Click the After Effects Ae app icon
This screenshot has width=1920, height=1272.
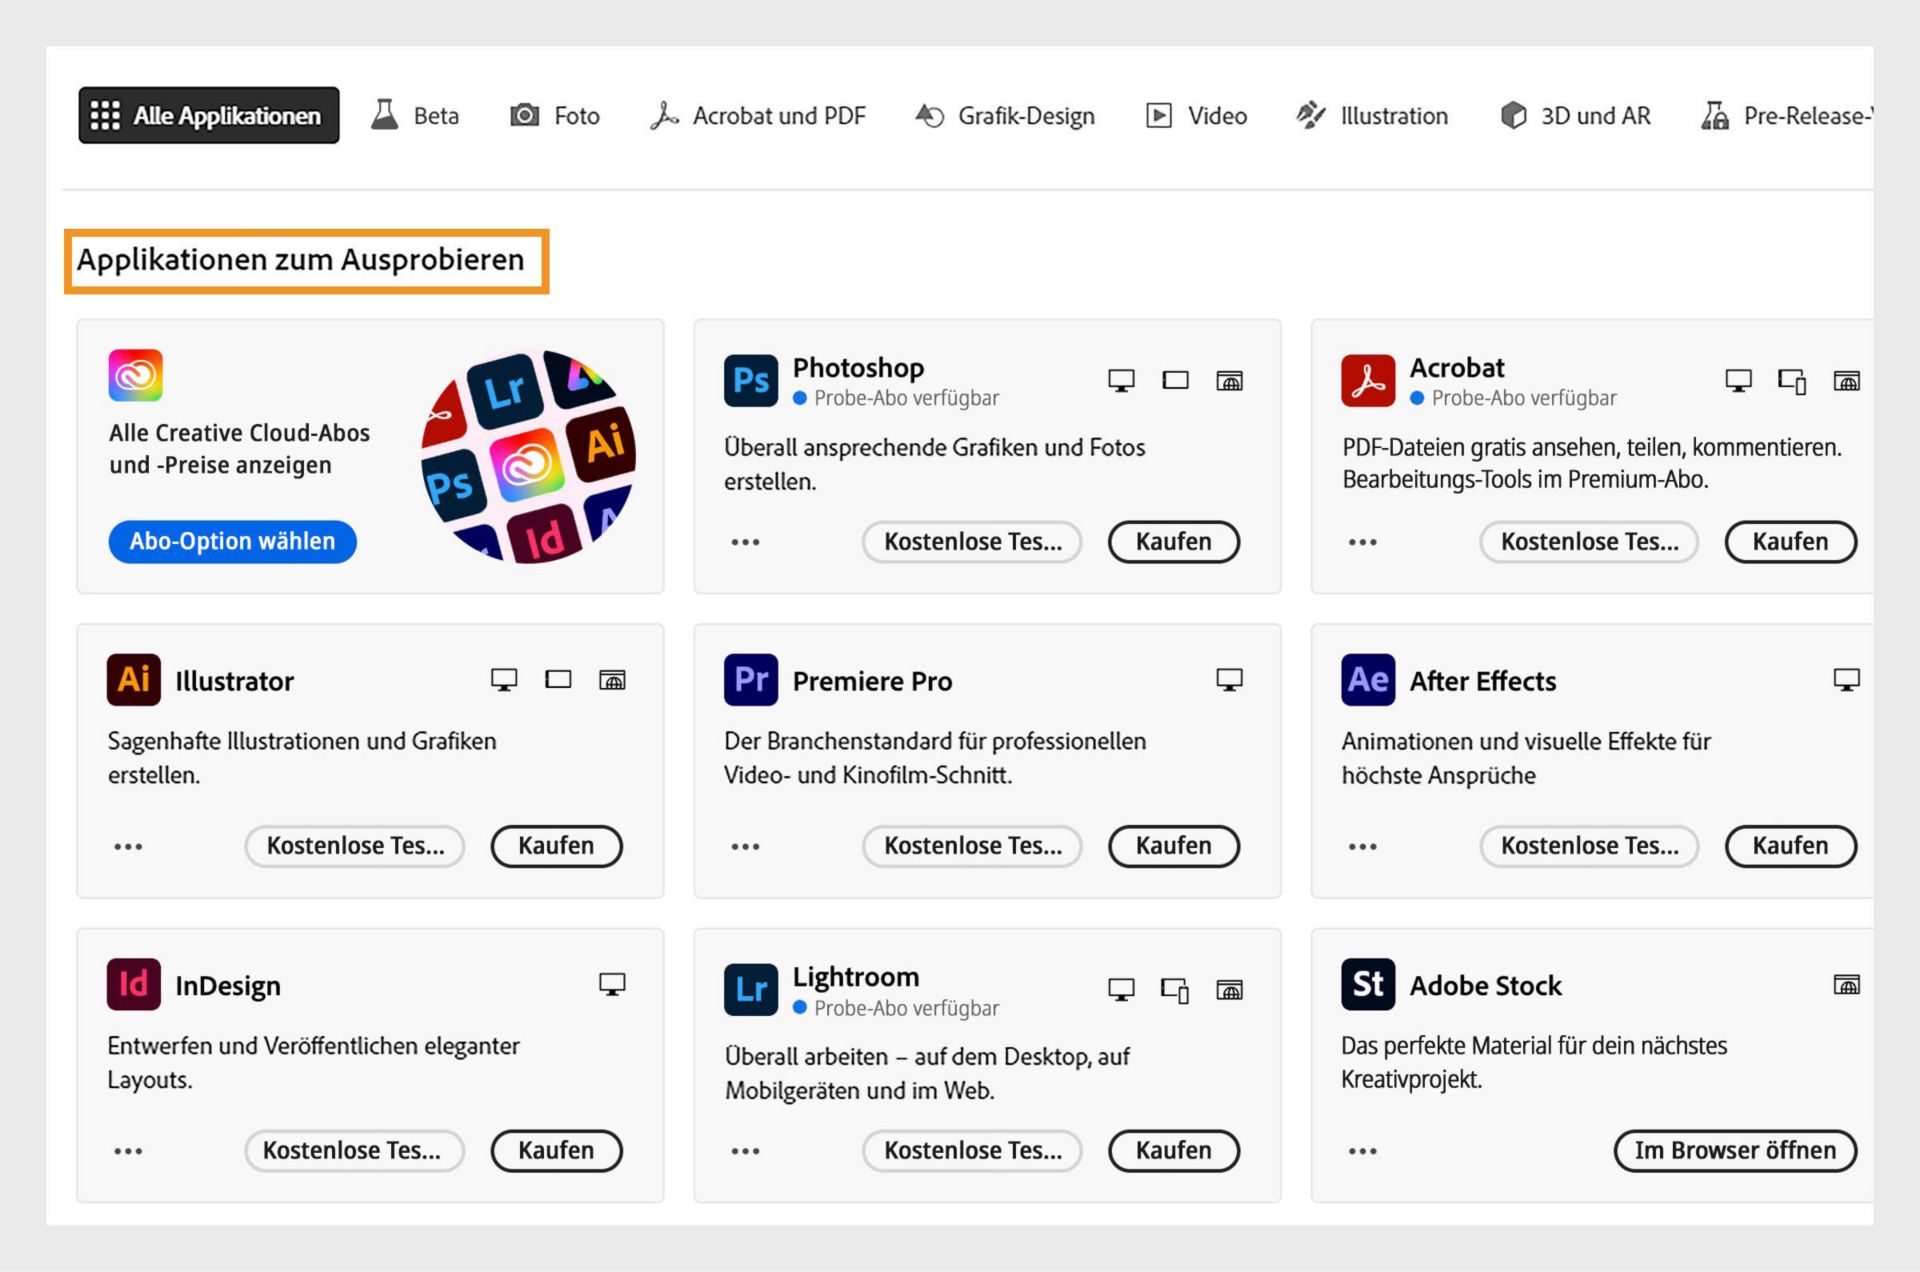pos(1368,680)
